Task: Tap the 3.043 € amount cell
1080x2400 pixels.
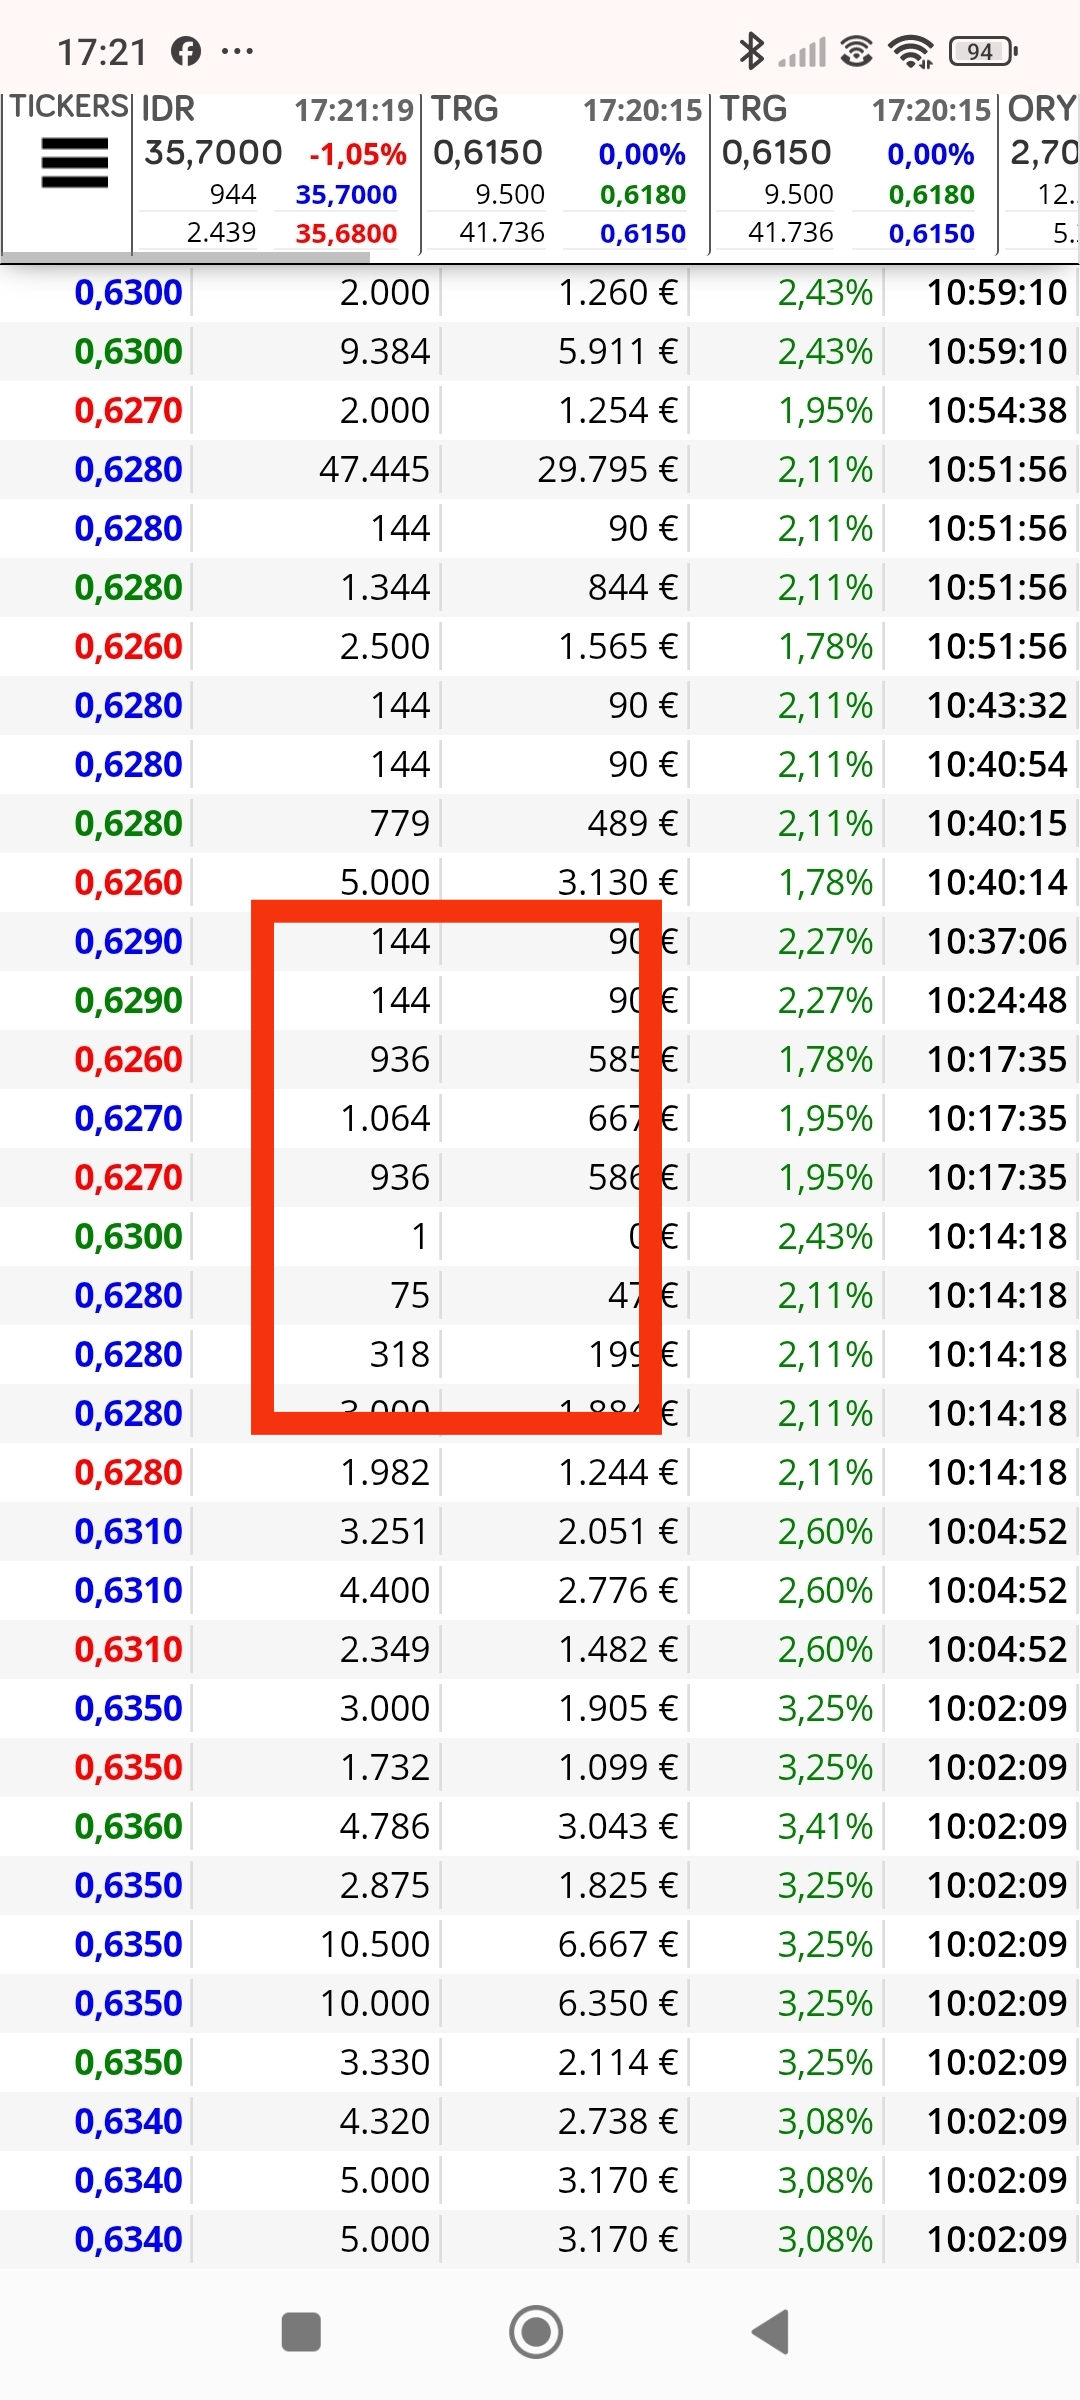Action: click(x=617, y=1826)
